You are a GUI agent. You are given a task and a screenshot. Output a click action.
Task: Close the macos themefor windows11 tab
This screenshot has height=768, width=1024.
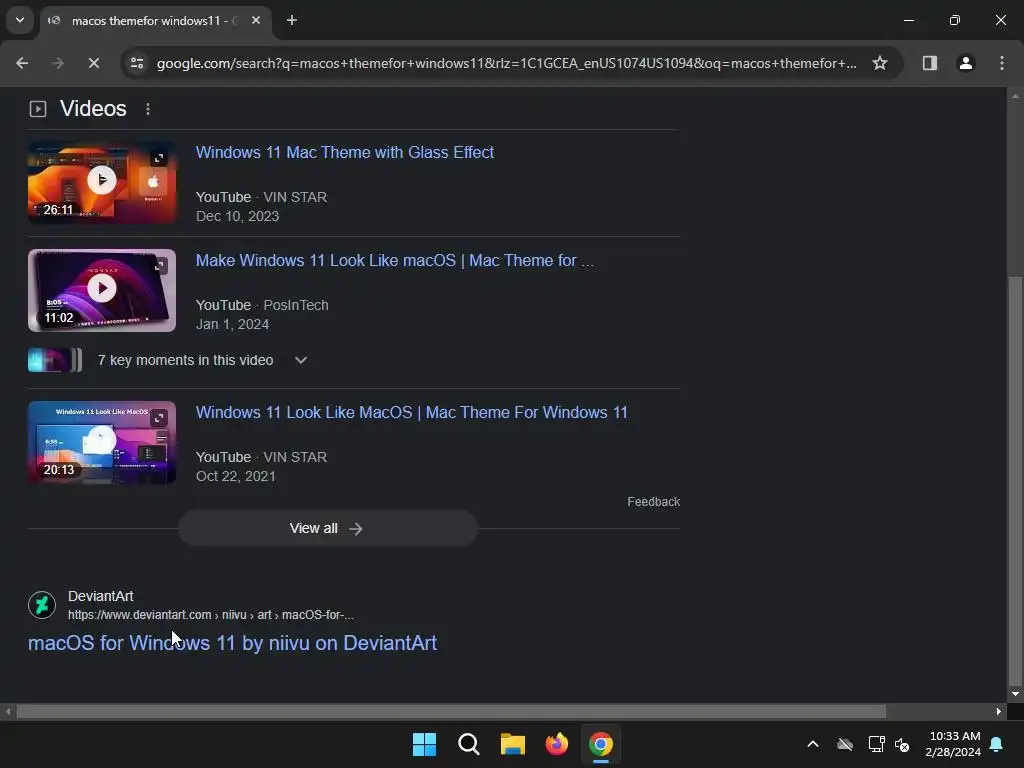256,20
